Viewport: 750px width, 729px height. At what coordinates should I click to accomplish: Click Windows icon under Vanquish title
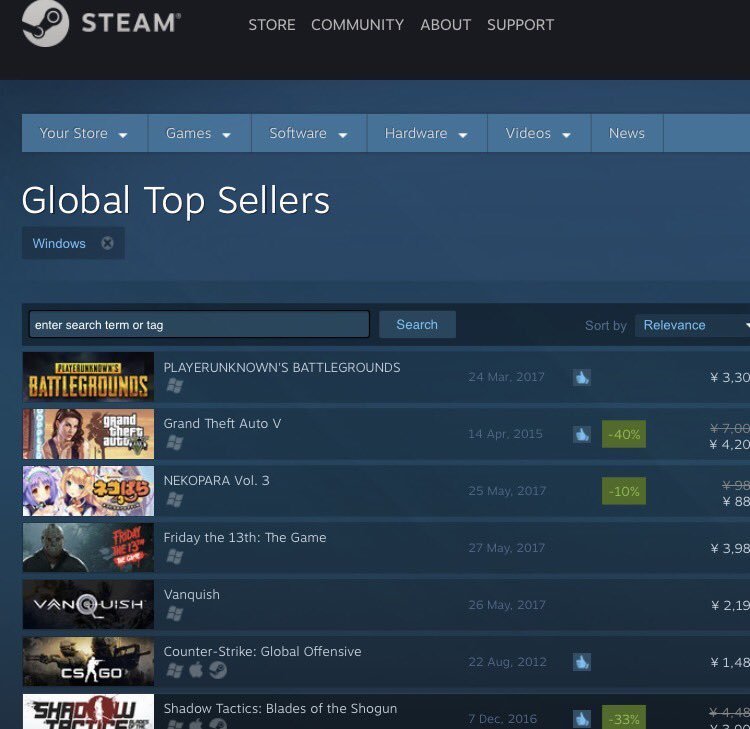pos(175,613)
